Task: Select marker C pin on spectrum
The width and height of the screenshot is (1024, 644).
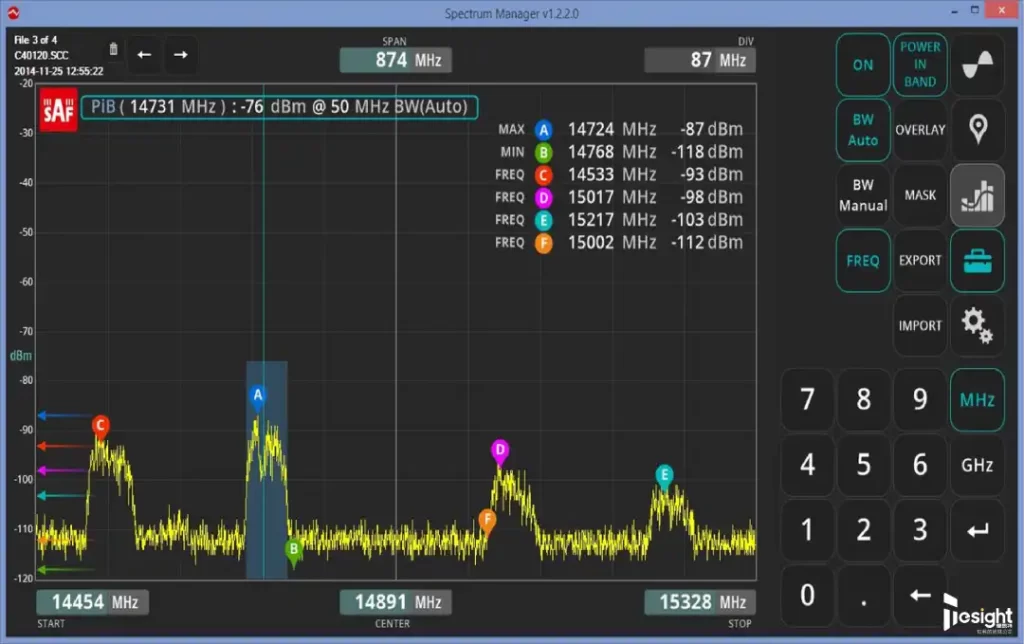Action: 100,427
